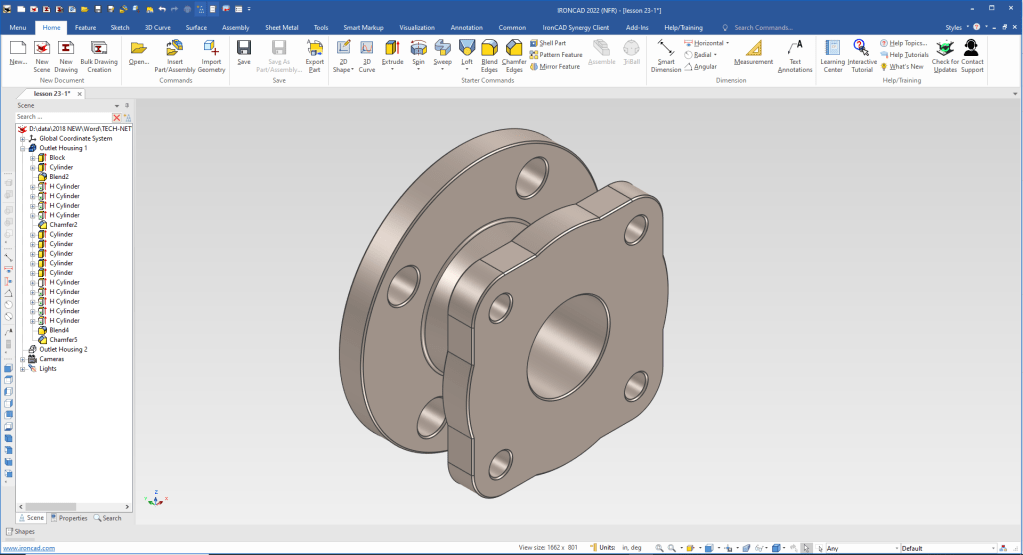Open the Measurement tool
Image resolution: width=1023 pixels, height=555 pixels.
(753, 52)
